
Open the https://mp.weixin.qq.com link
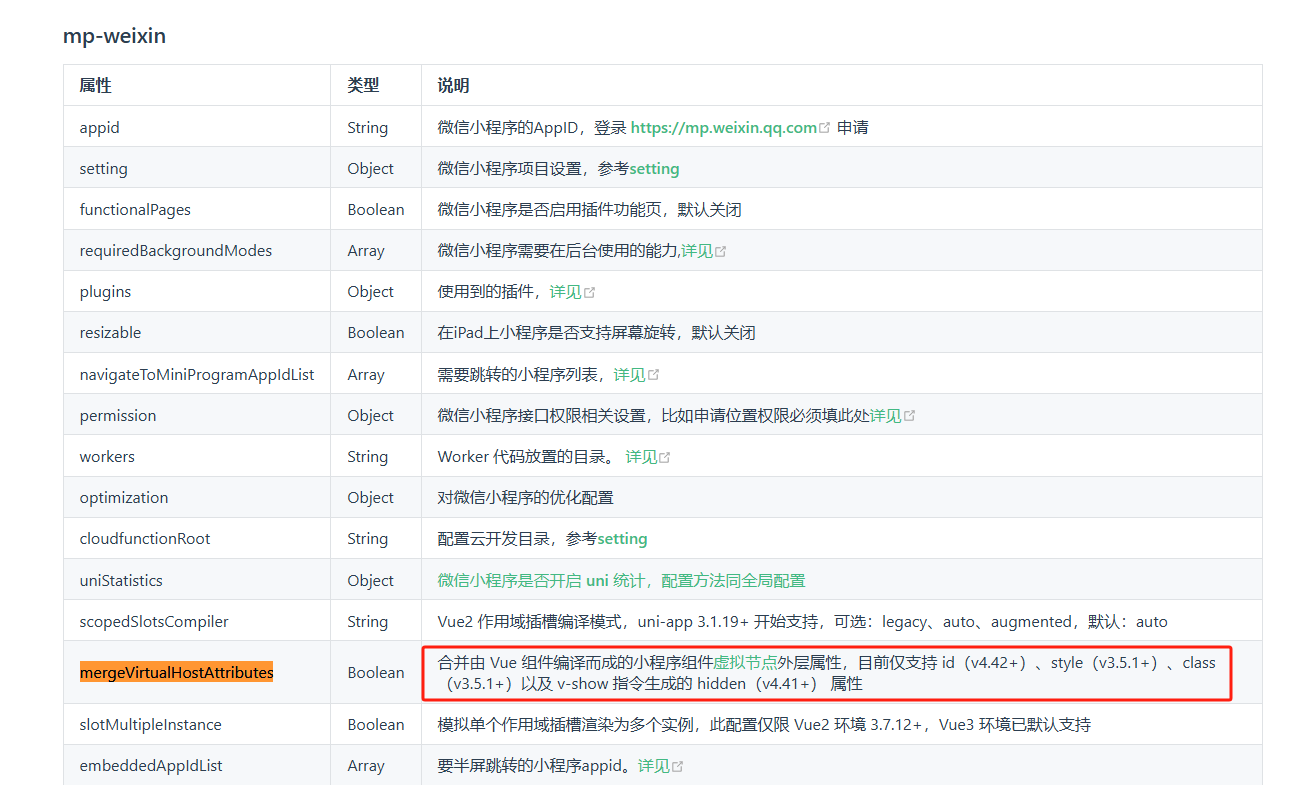click(x=724, y=127)
